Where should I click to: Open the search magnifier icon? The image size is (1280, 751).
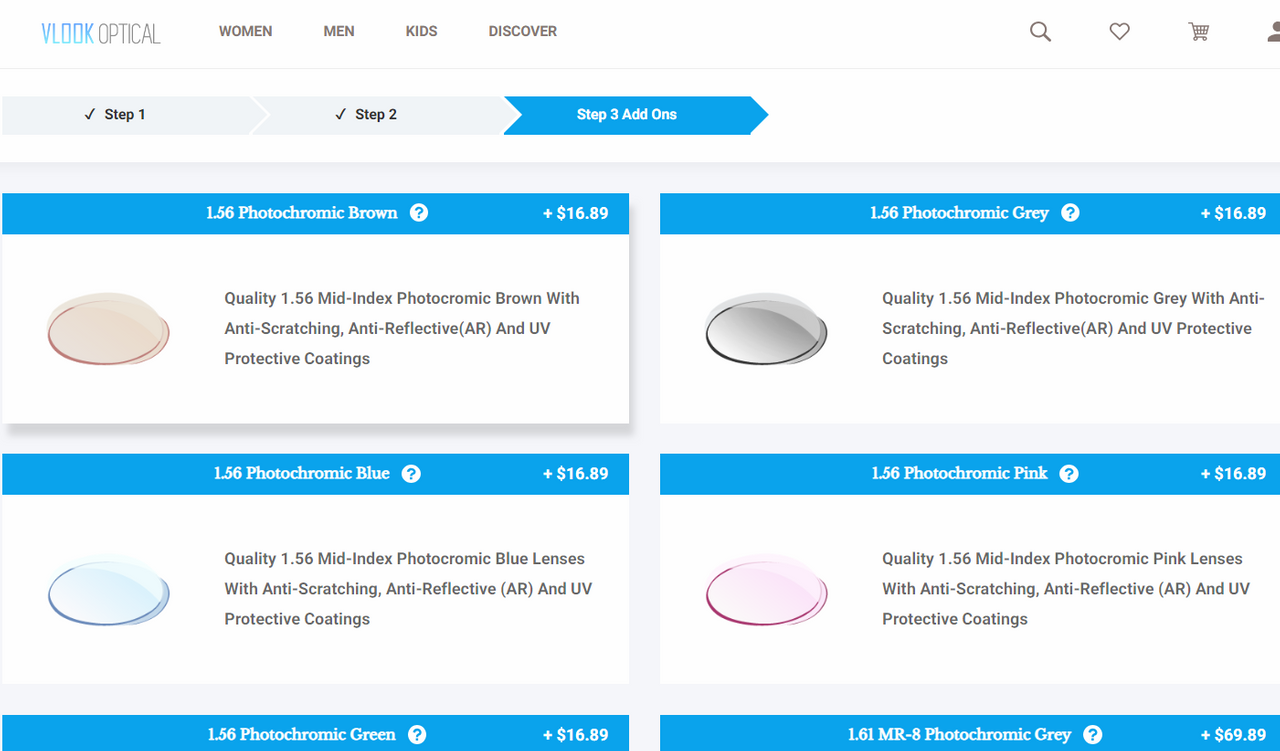pos(1041,32)
